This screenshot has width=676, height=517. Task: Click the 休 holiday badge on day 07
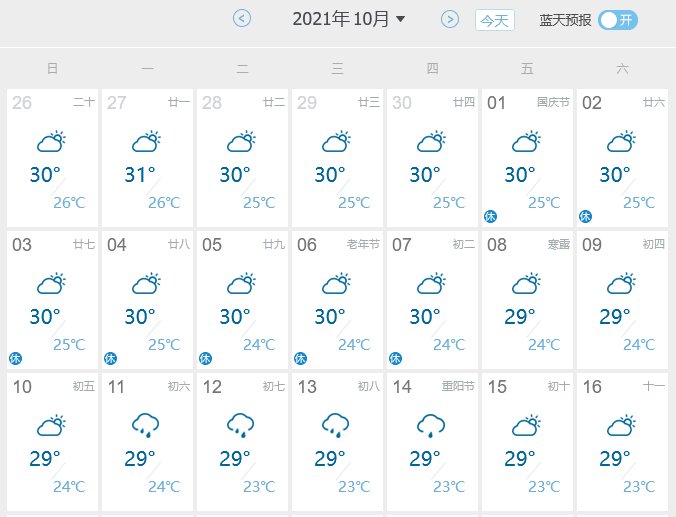pyautogui.click(x=395, y=358)
